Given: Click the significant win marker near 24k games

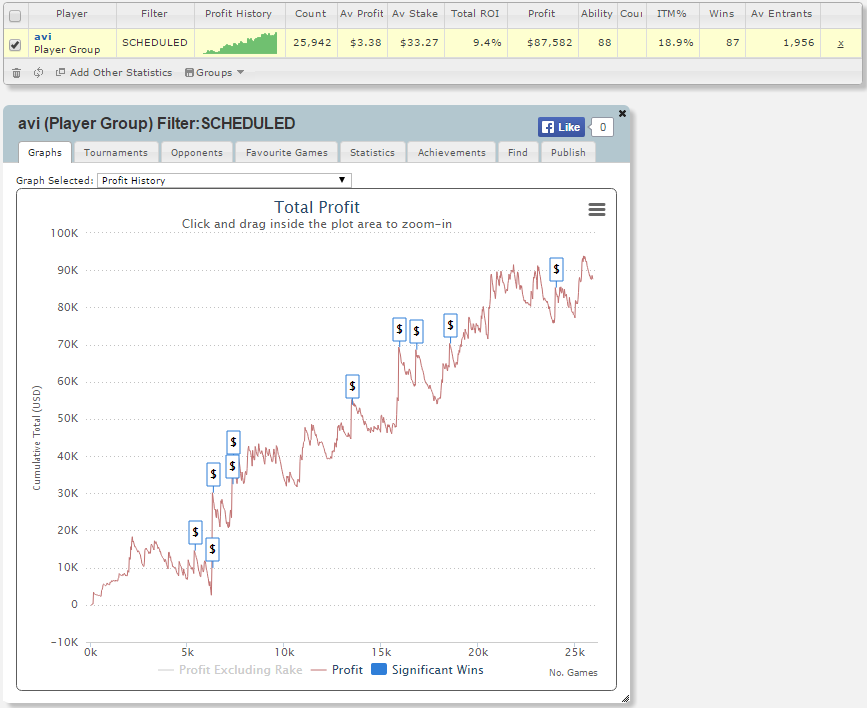Looking at the screenshot, I should click(x=556, y=269).
